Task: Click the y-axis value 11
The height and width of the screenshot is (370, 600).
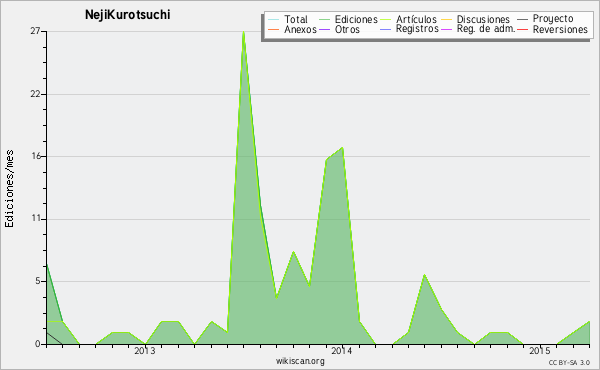Action: tap(36, 219)
